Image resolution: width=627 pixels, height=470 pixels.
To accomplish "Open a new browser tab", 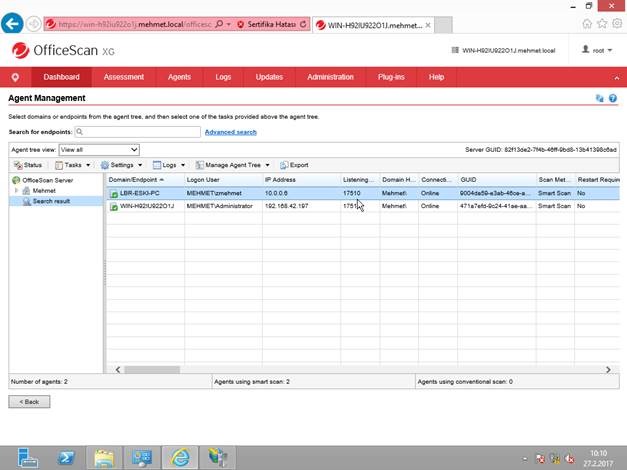I will (x=443, y=25).
